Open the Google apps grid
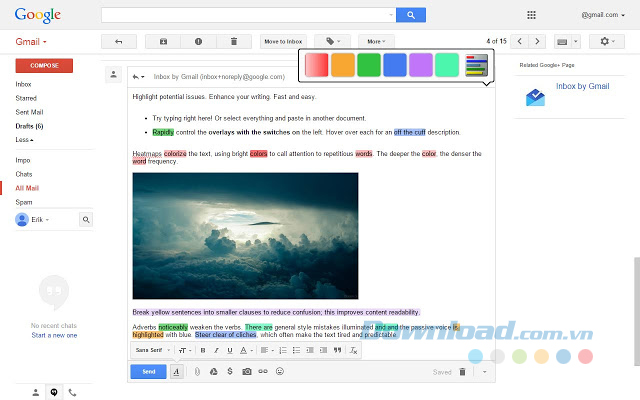This screenshot has width=640, height=400. click(531, 15)
